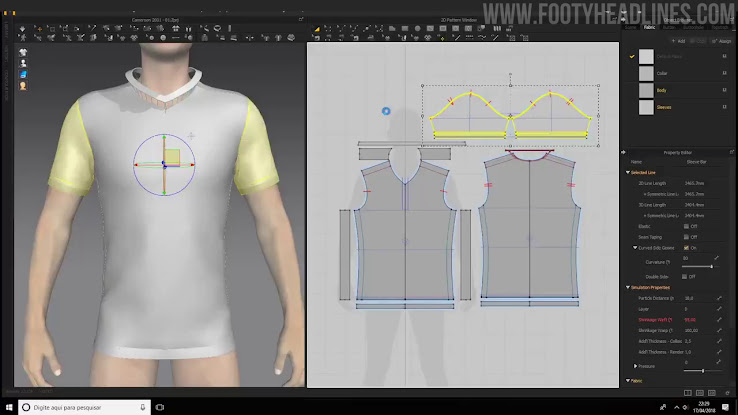Click the Add fabric button
The image size is (738, 415).
click(678, 41)
